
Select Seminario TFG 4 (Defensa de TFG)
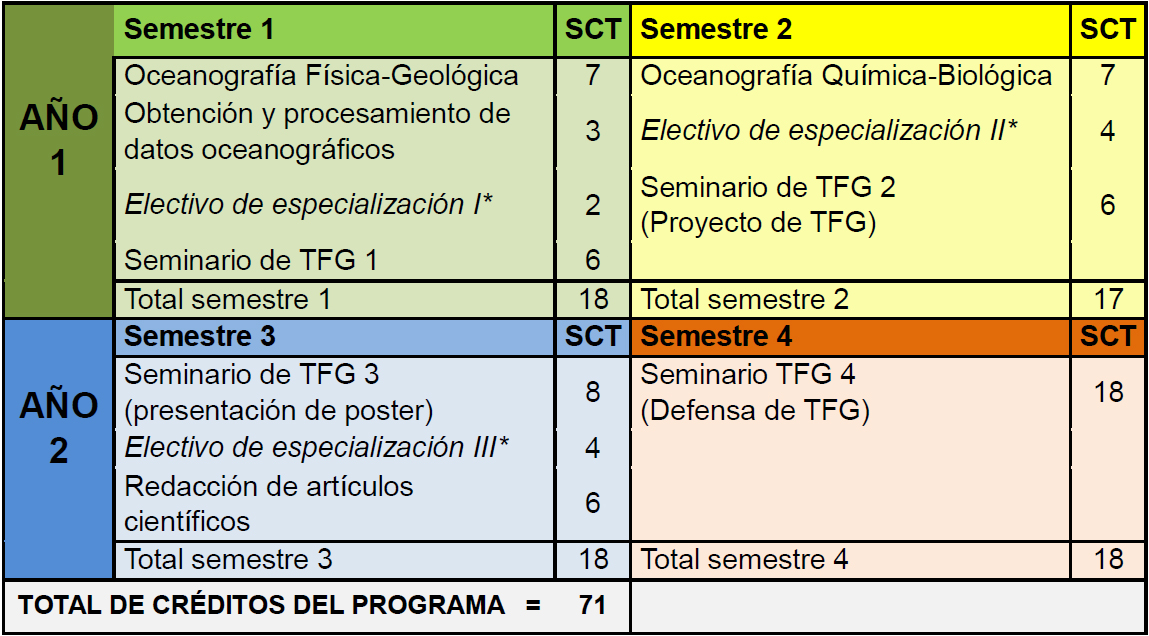tap(755, 393)
